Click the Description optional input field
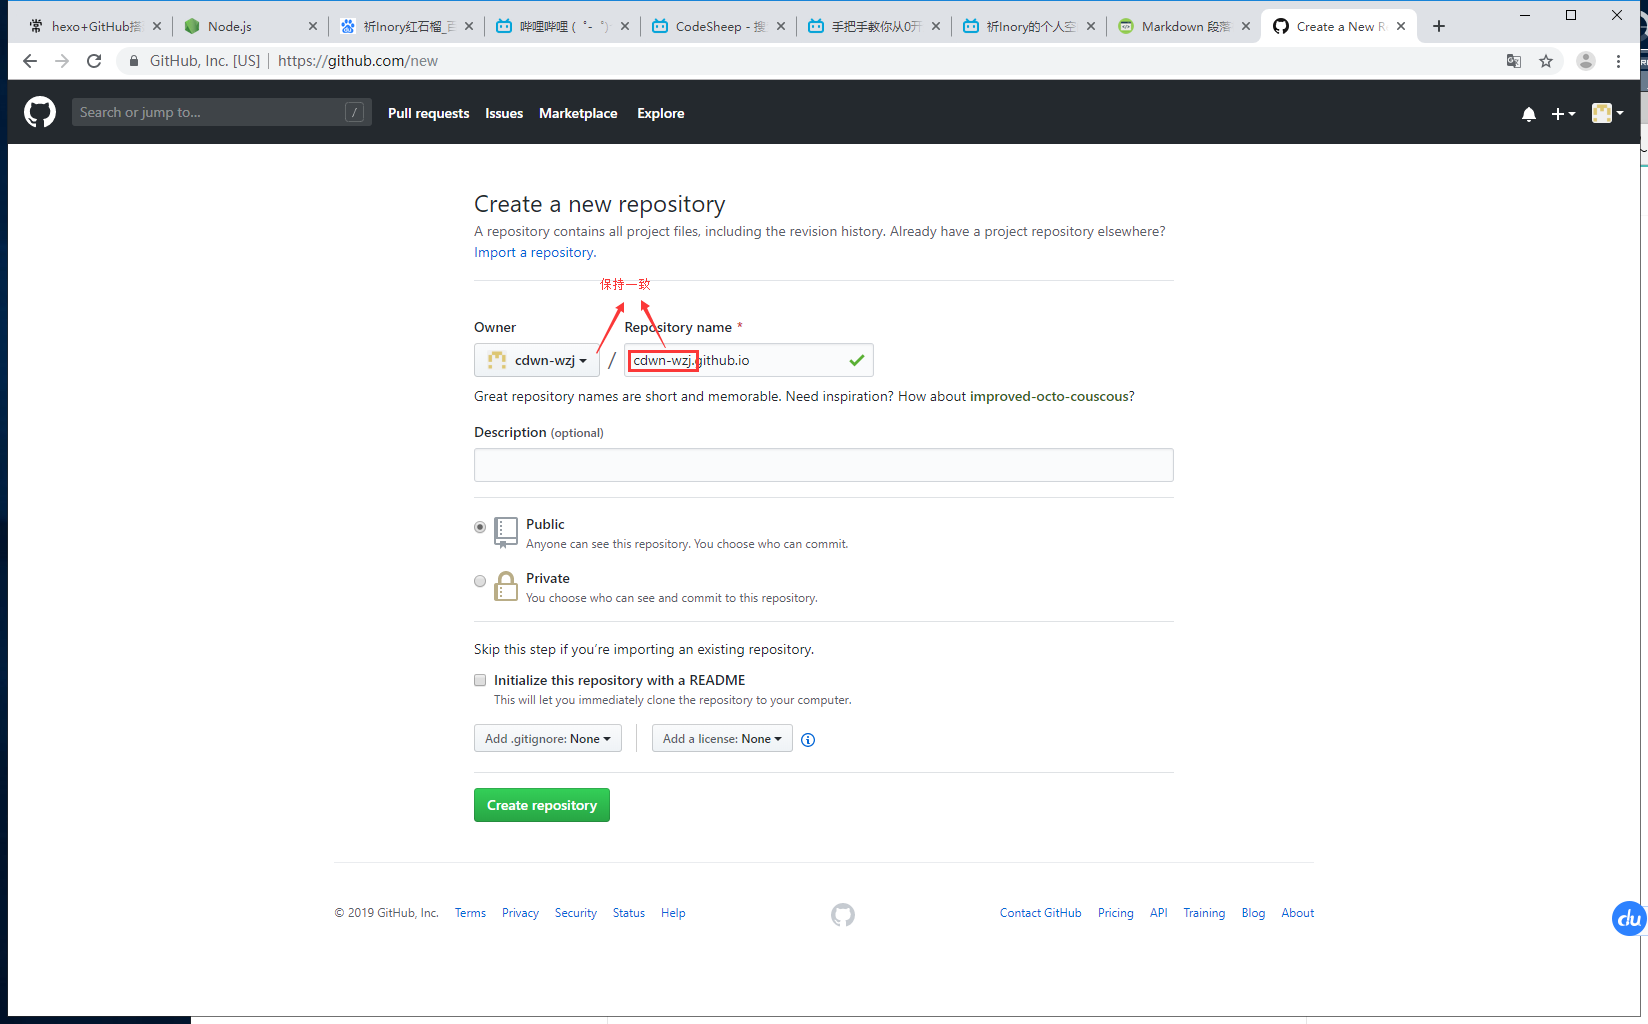This screenshot has width=1648, height=1024. click(x=822, y=464)
